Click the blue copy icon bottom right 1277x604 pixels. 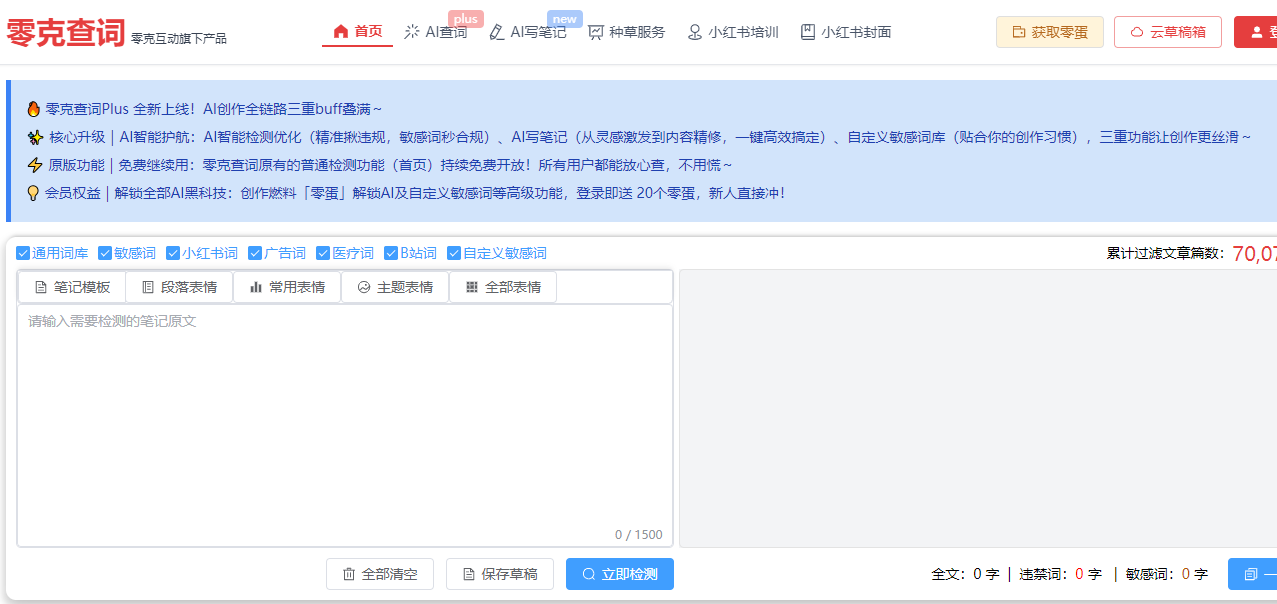[x=1251, y=574]
